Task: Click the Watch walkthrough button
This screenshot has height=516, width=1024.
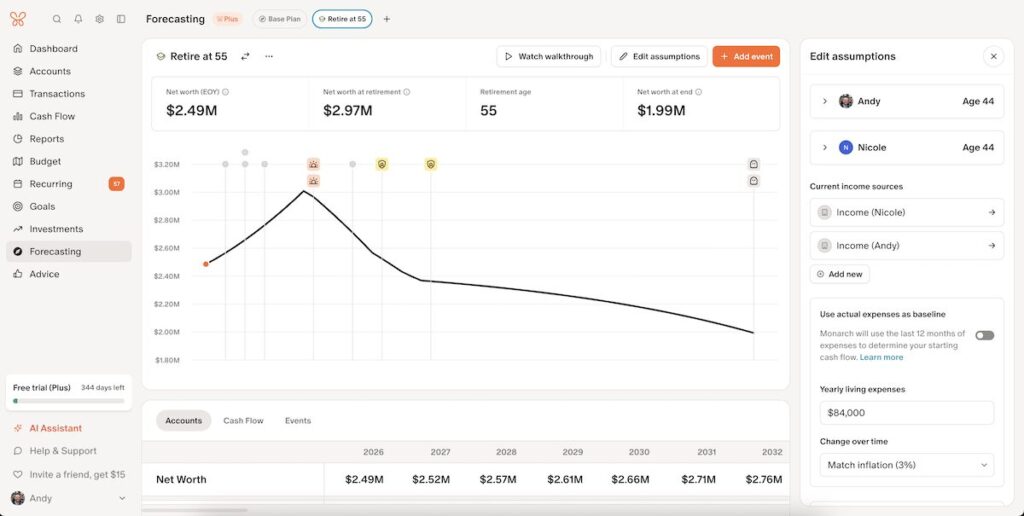Action: click(x=549, y=56)
